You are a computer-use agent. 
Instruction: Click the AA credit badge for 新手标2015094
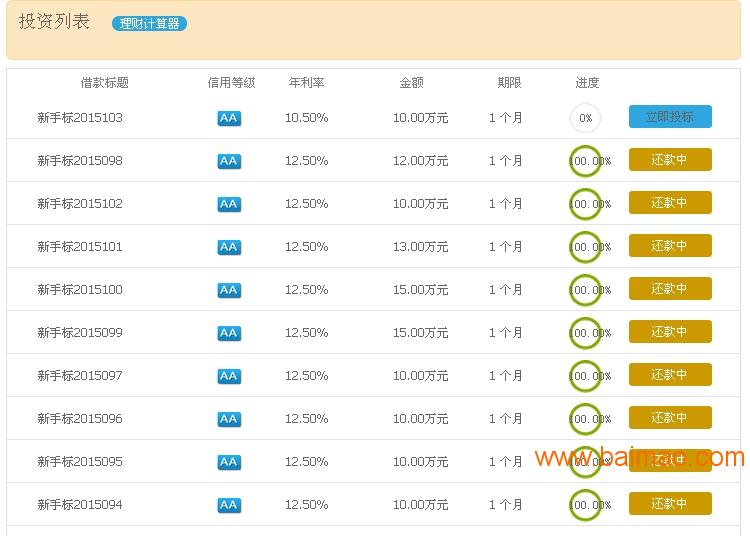[229, 505]
